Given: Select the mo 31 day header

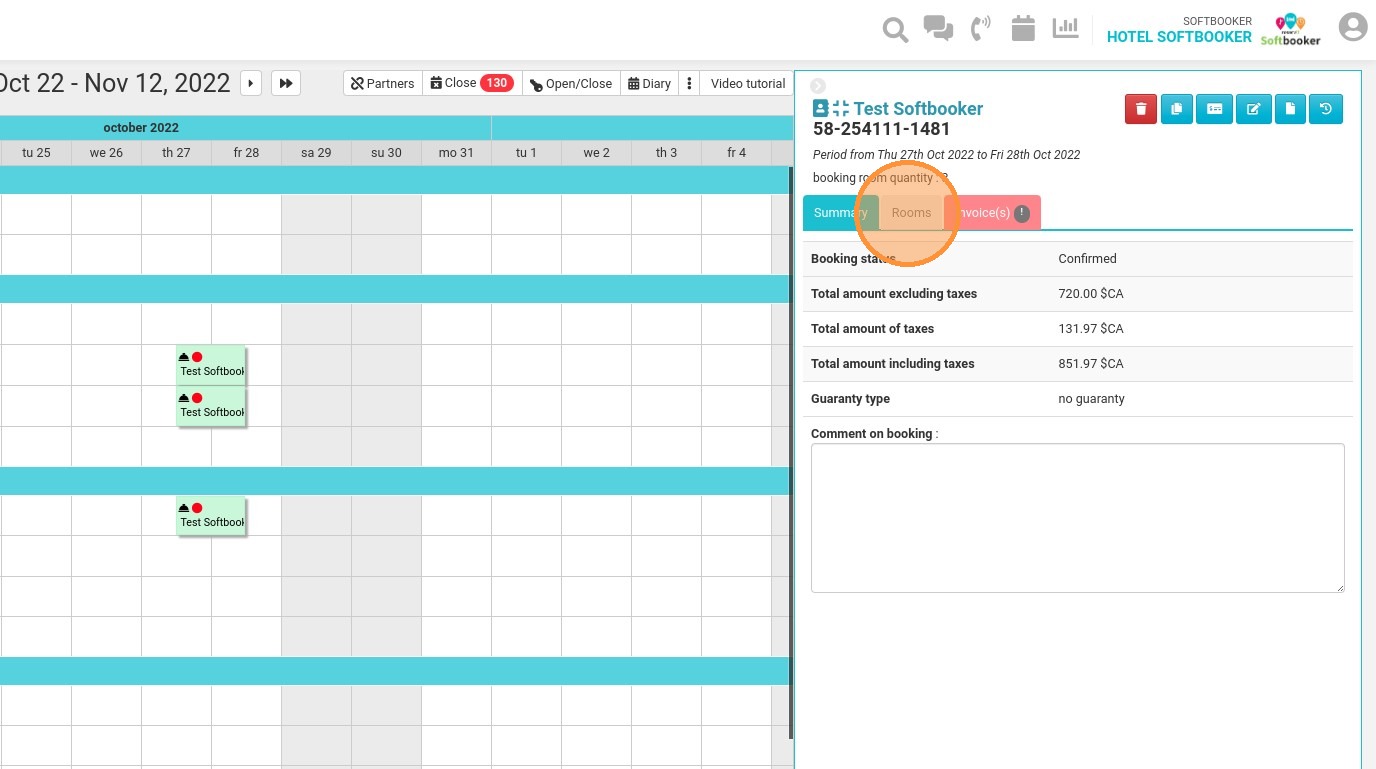Looking at the screenshot, I should pyautogui.click(x=456, y=153).
